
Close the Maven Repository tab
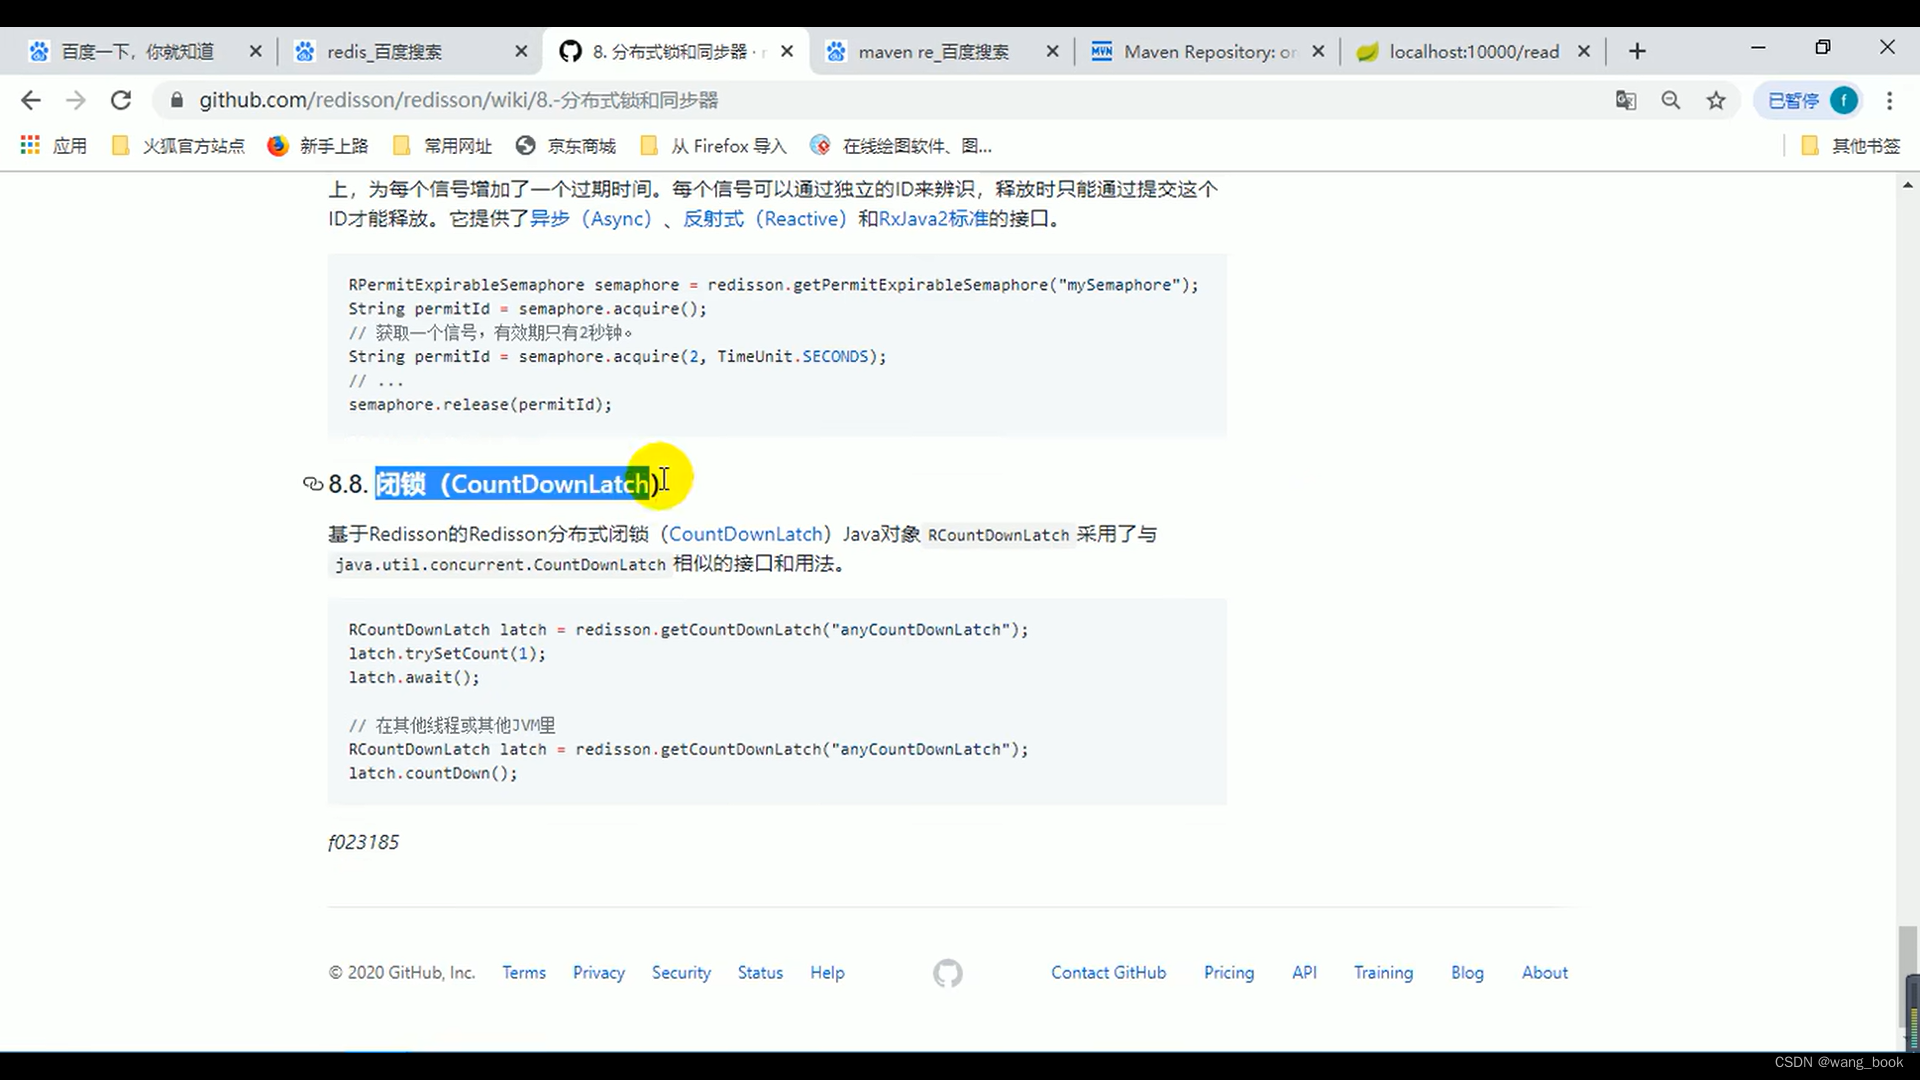(x=1318, y=51)
